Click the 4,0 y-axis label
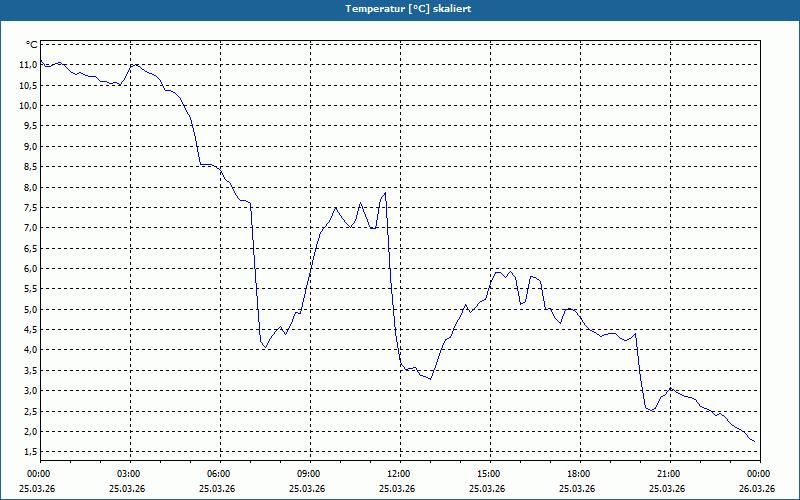Image resolution: width=800 pixels, height=500 pixels. pos(31,350)
